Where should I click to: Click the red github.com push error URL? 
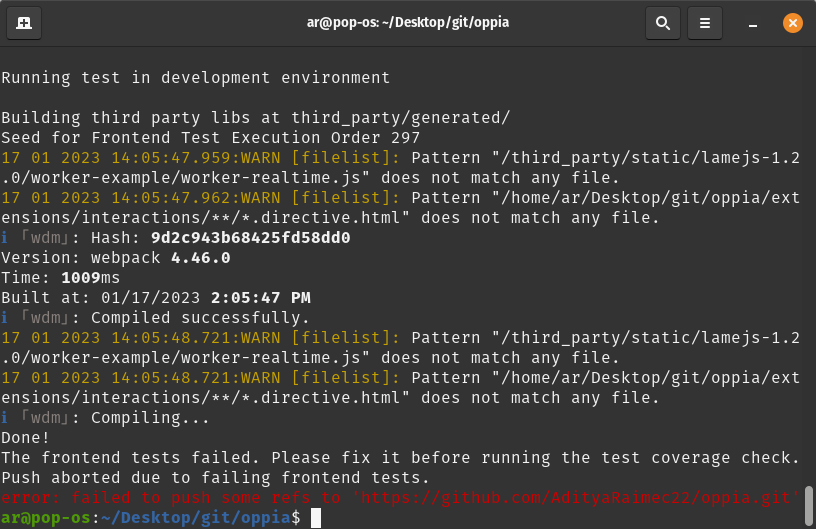(576, 498)
